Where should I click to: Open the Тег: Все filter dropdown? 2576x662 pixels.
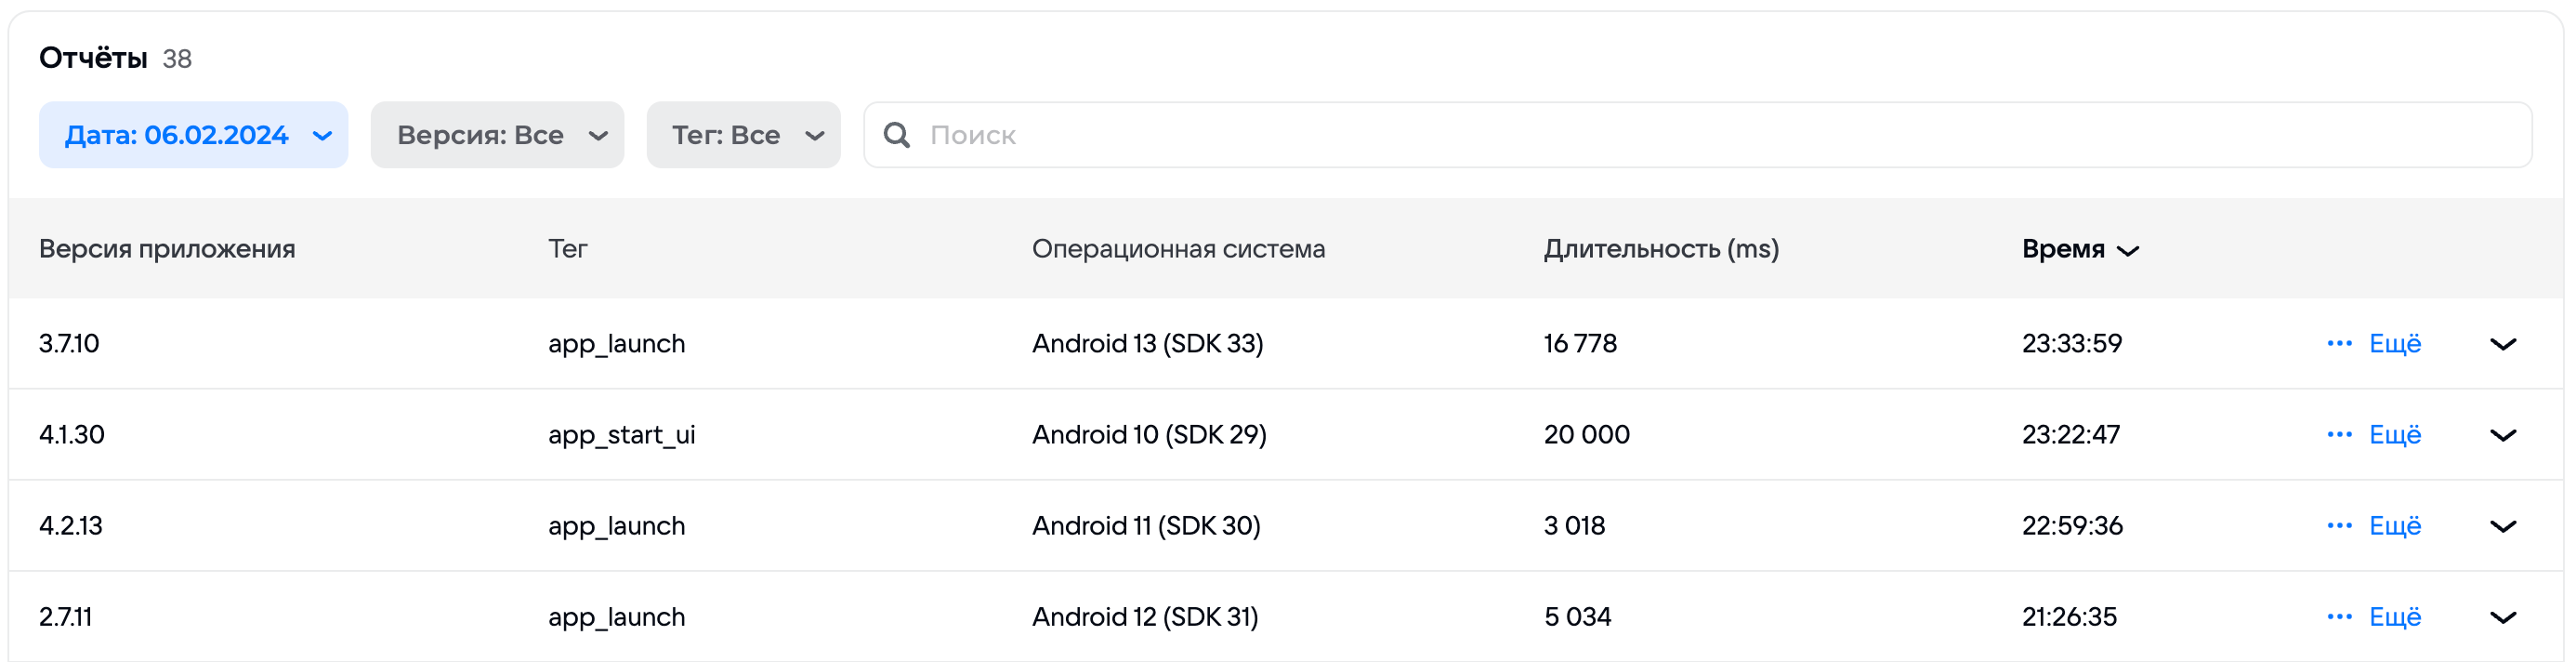[743, 135]
